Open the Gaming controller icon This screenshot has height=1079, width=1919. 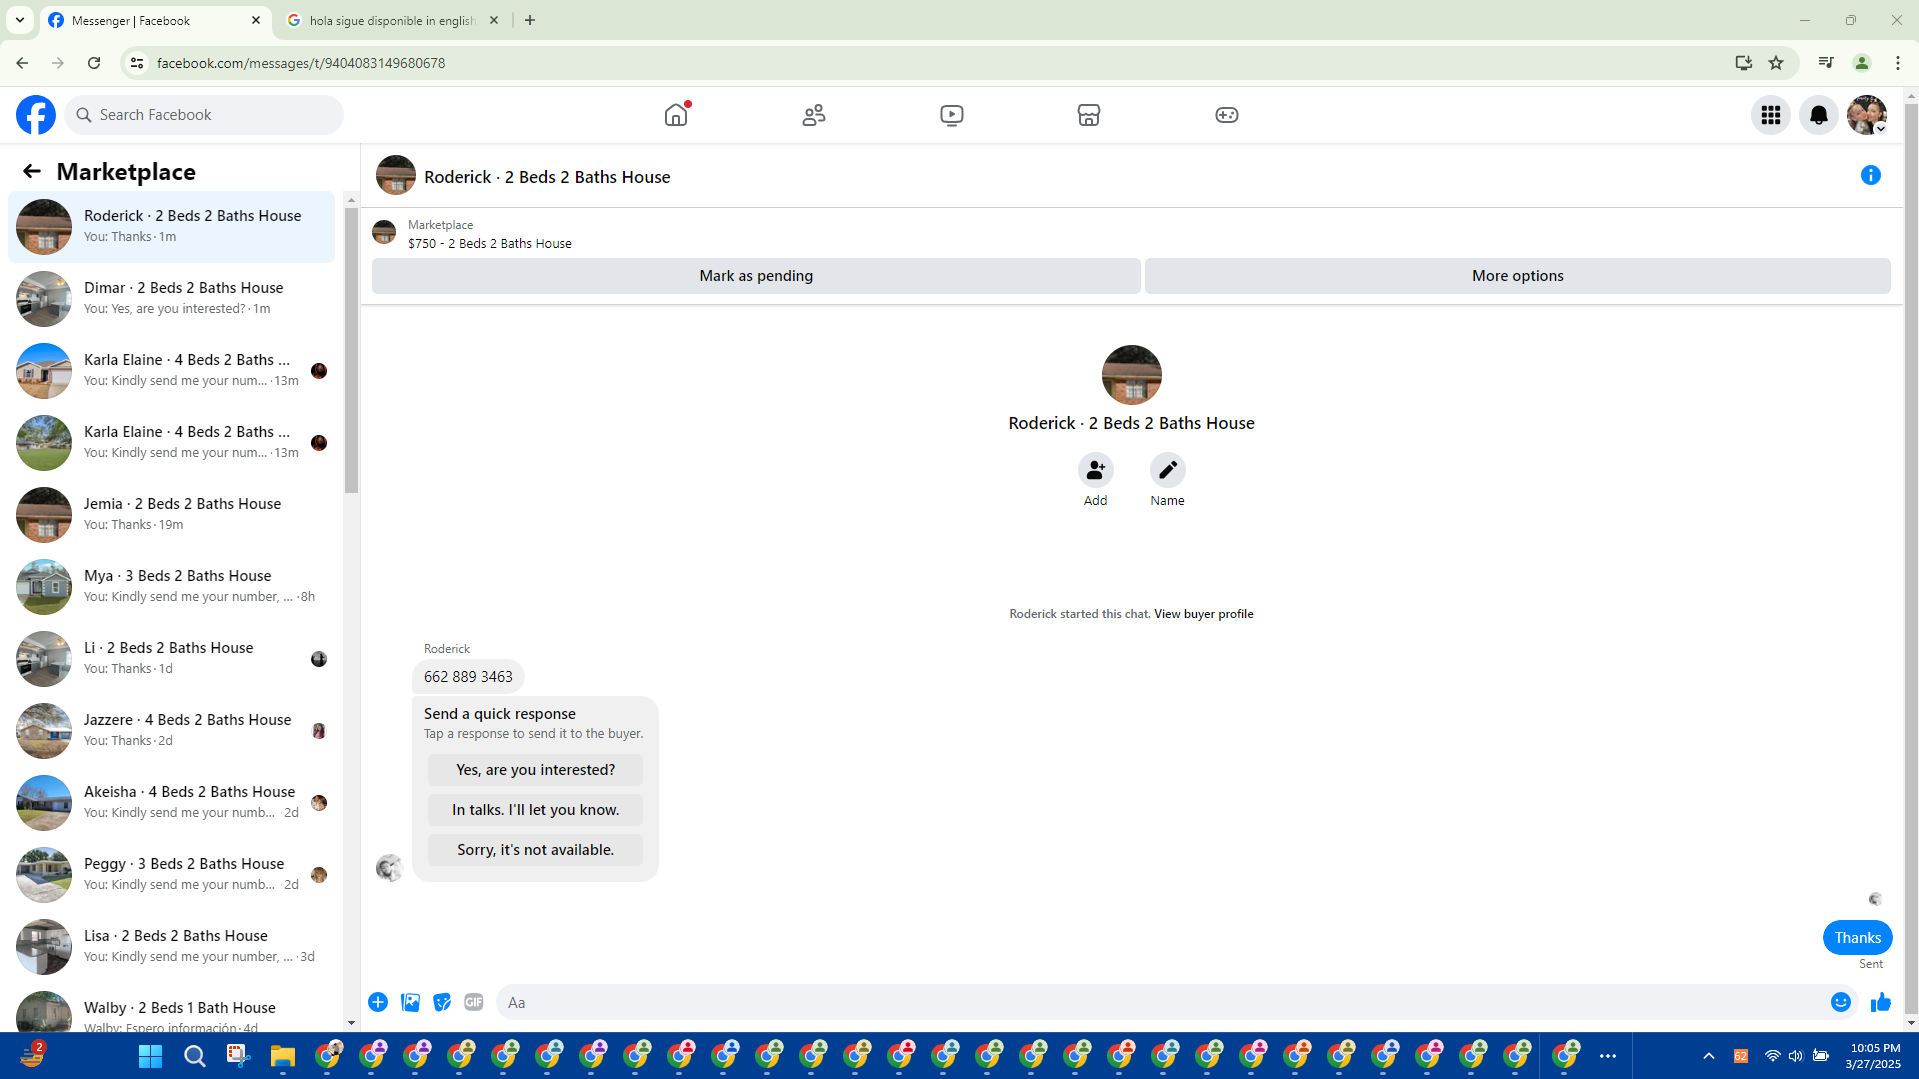(1227, 115)
